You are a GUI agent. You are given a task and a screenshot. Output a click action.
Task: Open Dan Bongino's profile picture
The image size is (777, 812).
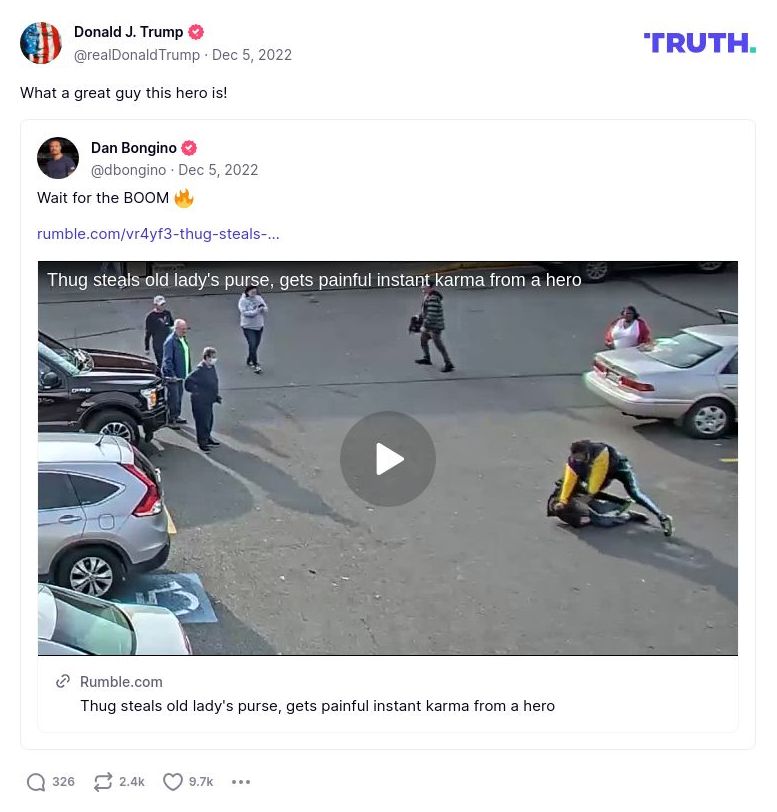(58, 158)
